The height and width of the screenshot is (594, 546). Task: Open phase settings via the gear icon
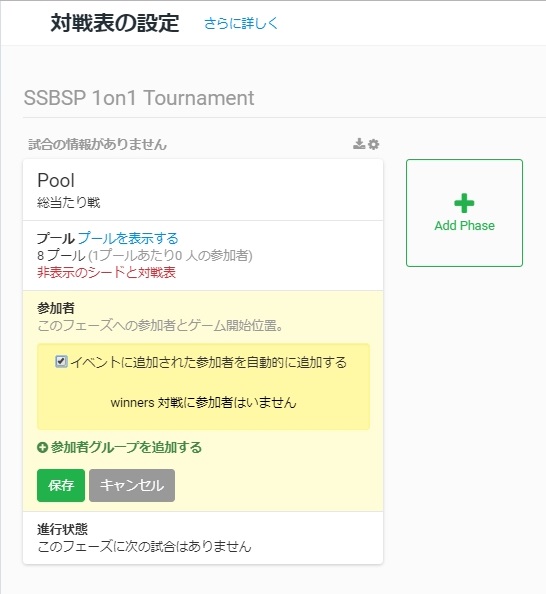coord(374,144)
